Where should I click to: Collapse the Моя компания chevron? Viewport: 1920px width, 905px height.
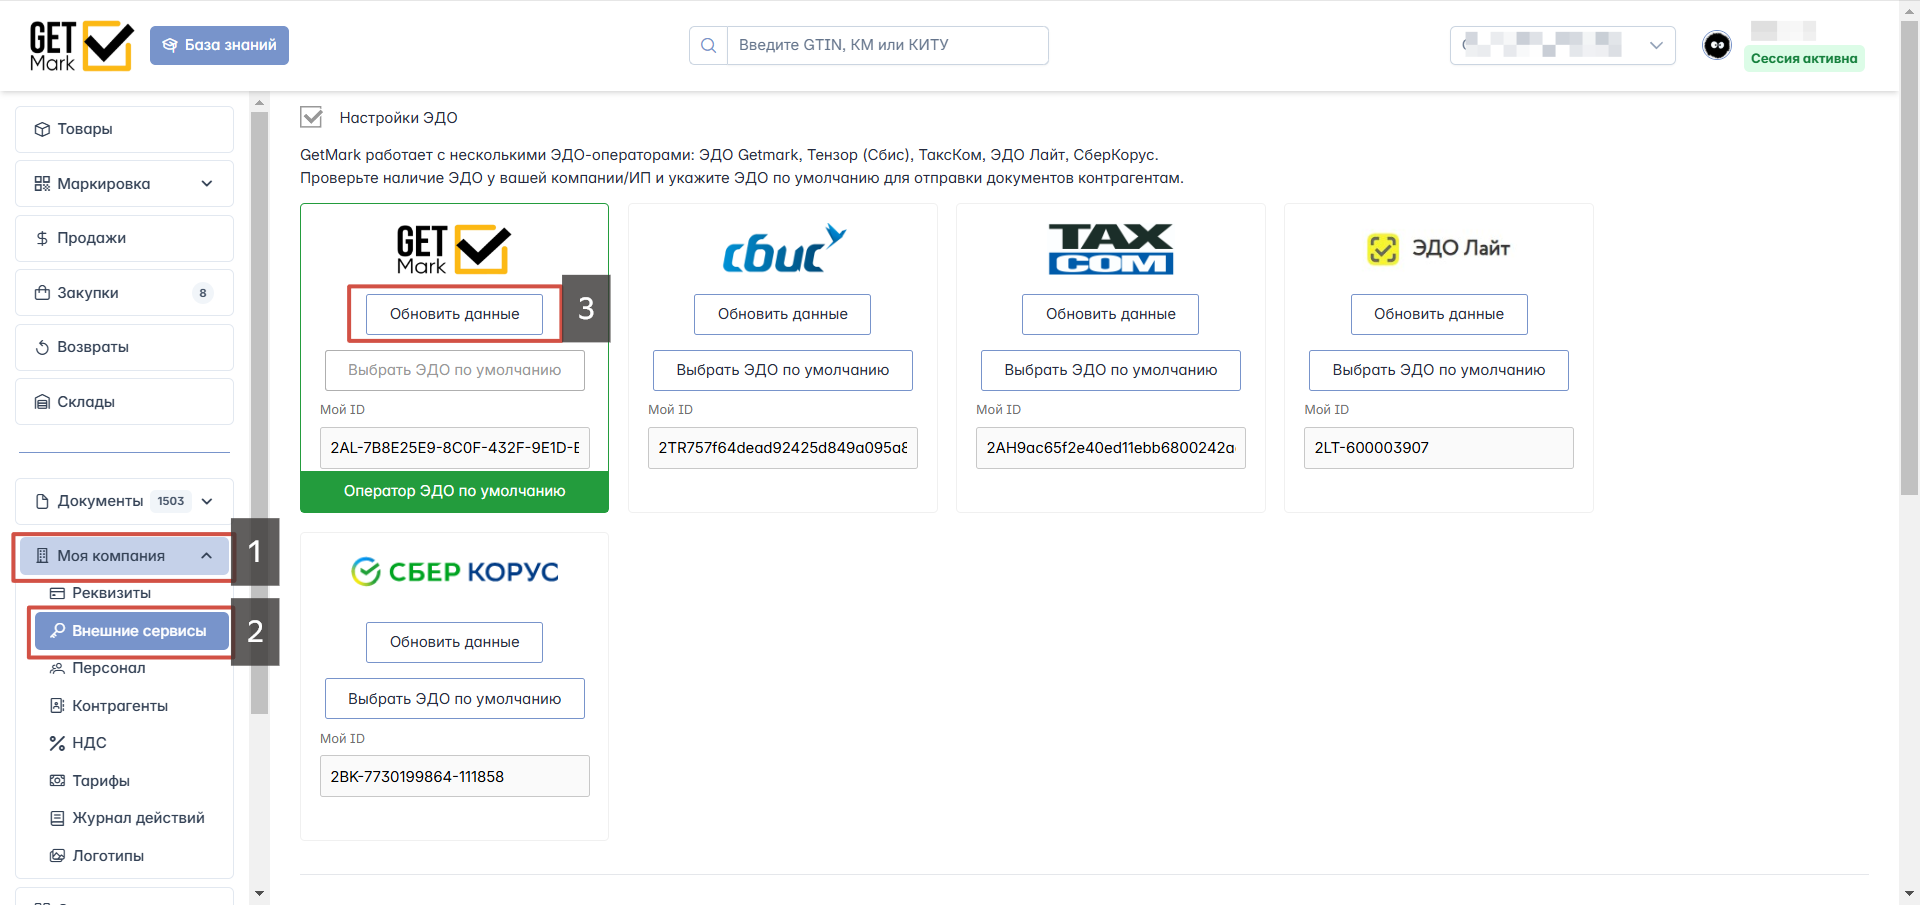click(x=207, y=556)
